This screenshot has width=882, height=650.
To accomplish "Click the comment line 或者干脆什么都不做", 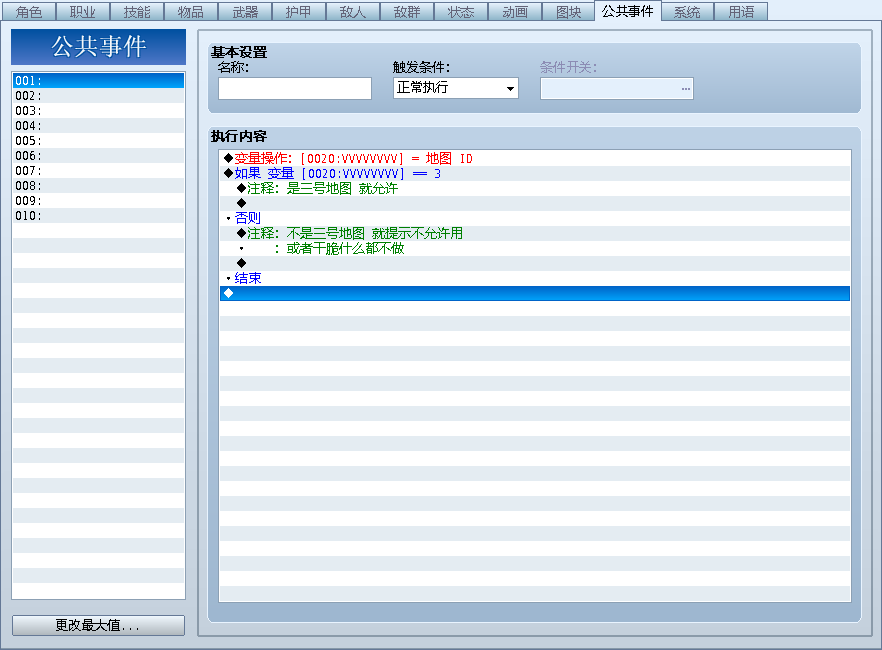I will pos(535,248).
